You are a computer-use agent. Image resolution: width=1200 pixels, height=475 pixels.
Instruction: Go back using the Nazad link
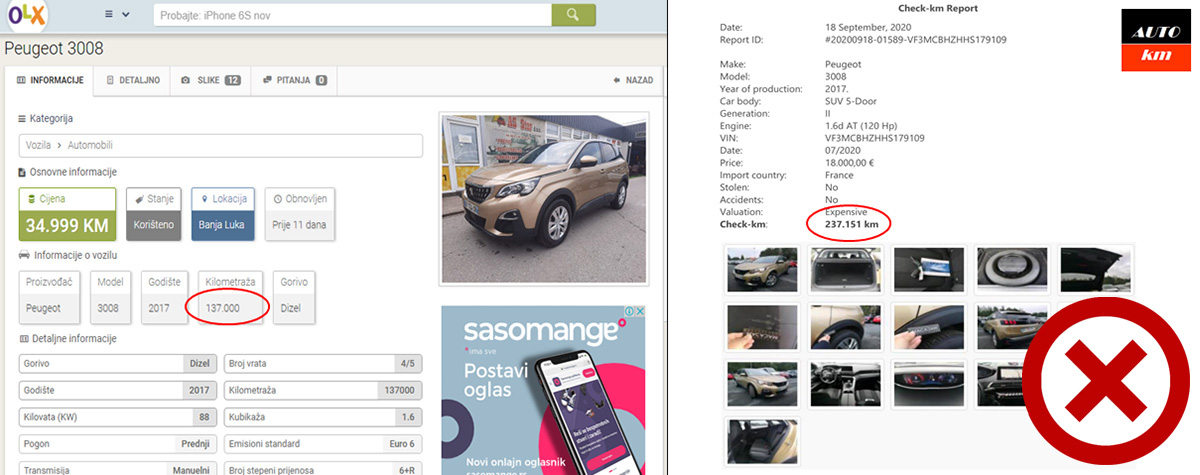(x=632, y=80)
